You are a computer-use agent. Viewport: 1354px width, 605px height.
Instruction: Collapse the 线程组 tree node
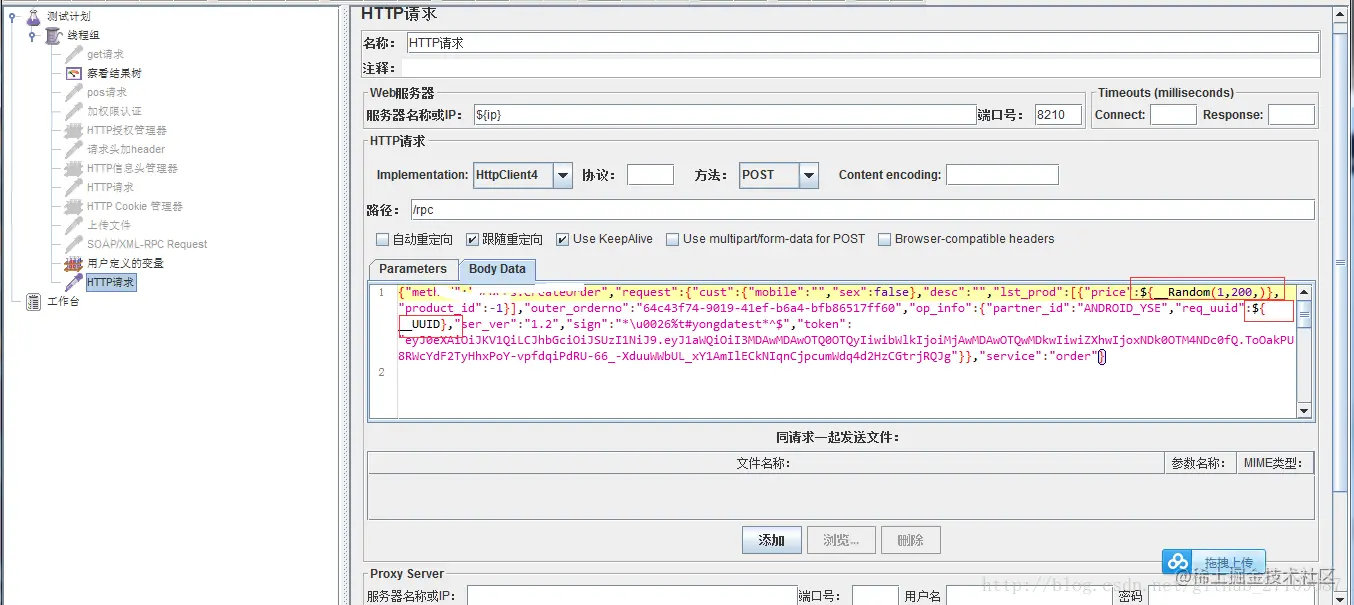32,35
